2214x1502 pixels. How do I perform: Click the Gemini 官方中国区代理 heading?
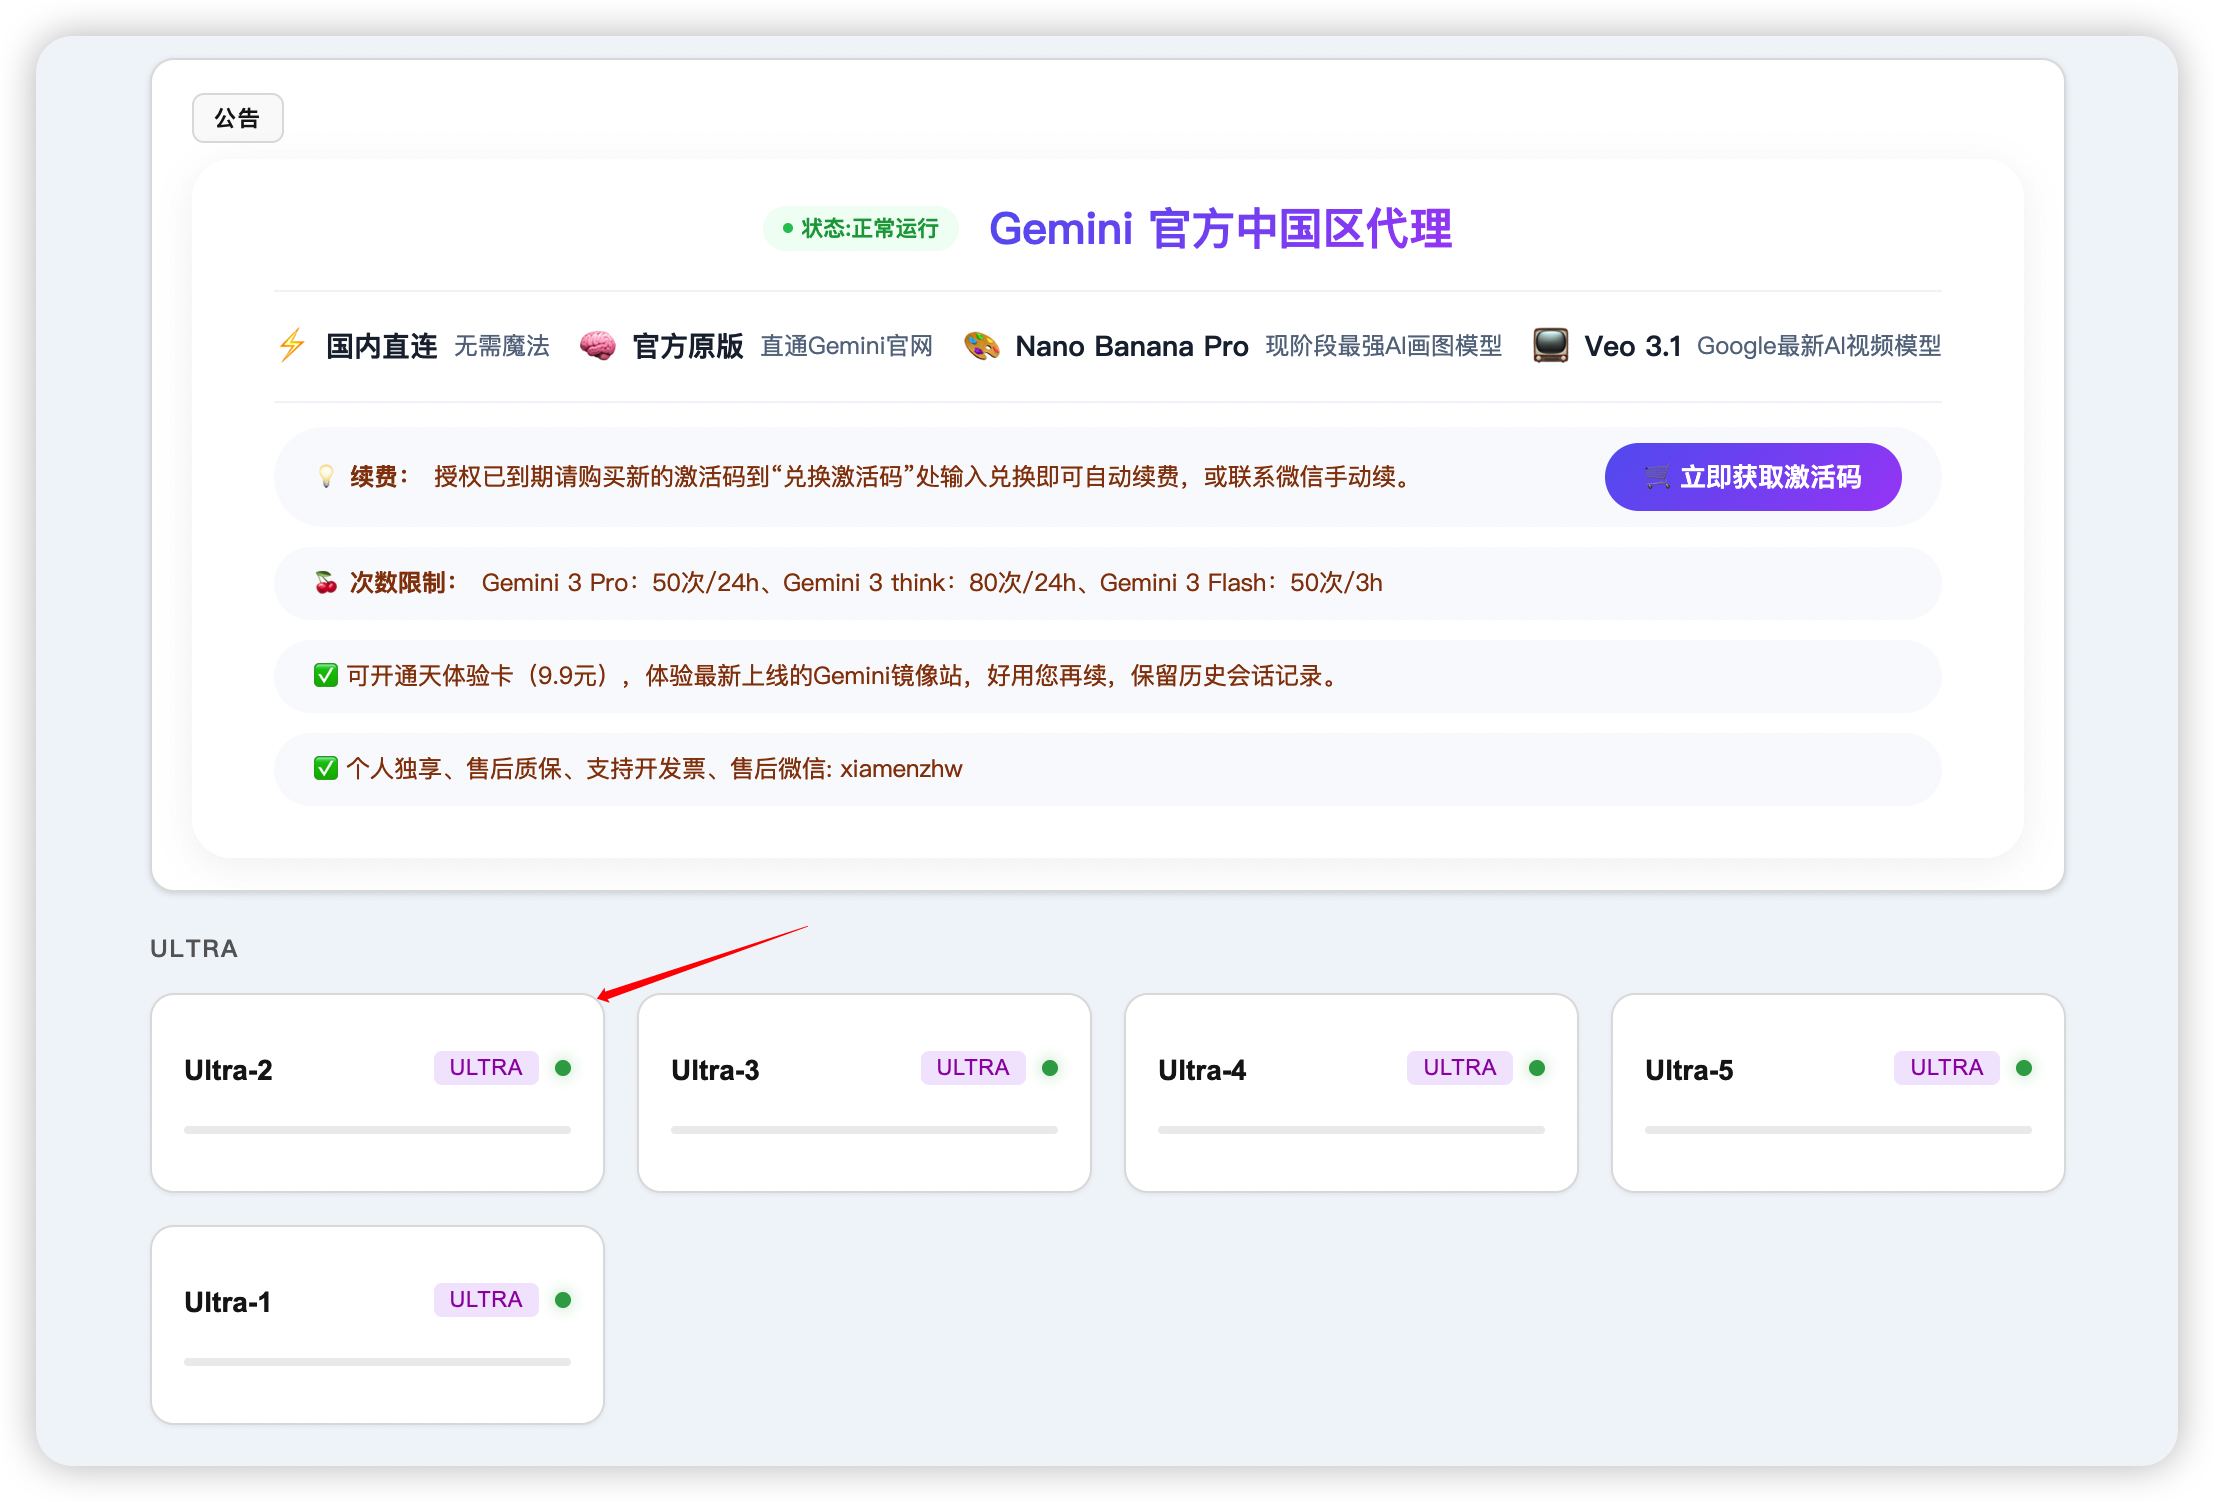(x=1220, y=229)
